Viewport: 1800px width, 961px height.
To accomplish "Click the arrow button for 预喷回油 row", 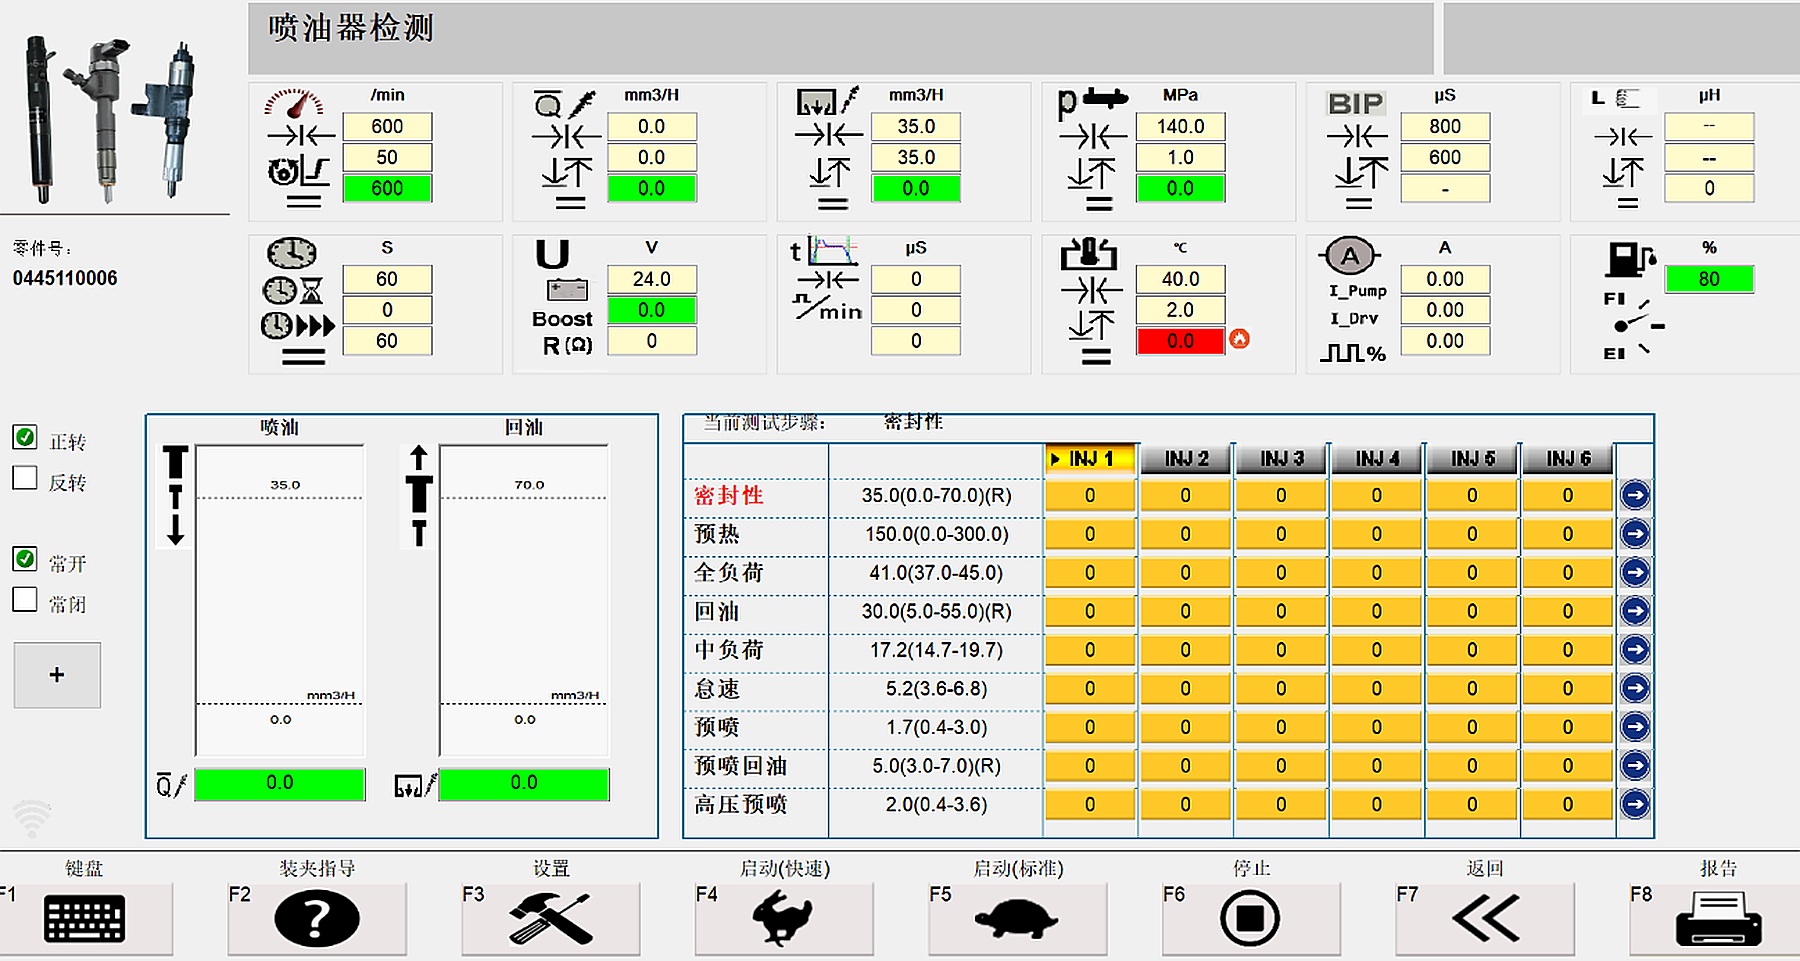I will pos(1635,766).
